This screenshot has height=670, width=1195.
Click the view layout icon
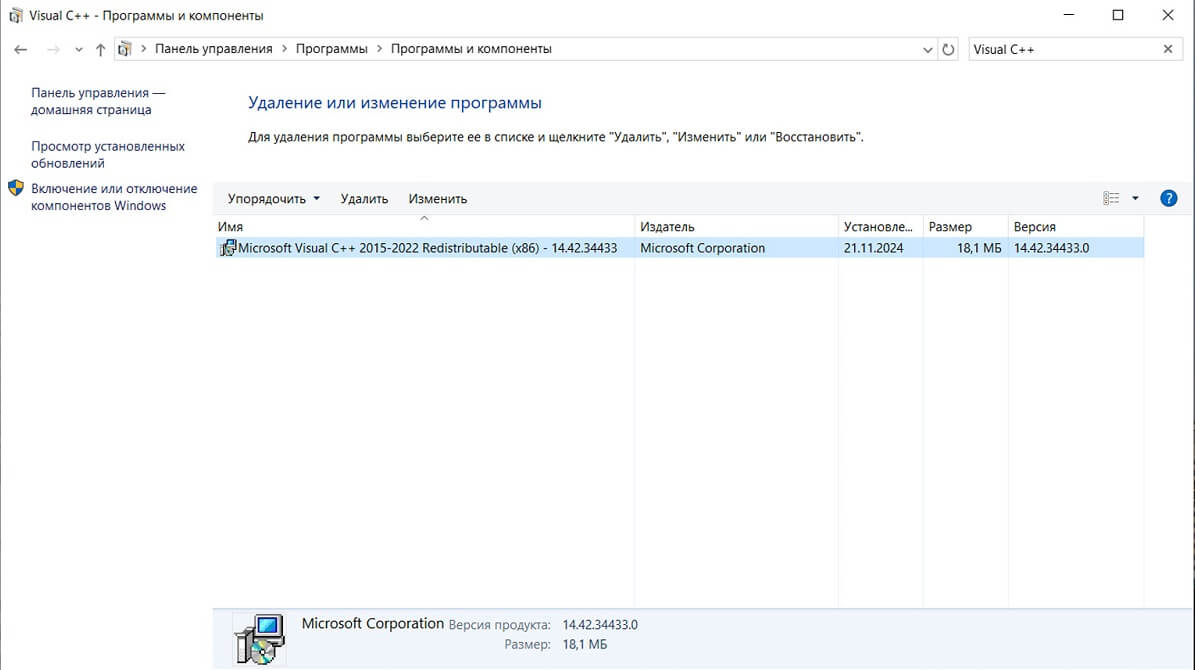click(x=1111, y=198)
